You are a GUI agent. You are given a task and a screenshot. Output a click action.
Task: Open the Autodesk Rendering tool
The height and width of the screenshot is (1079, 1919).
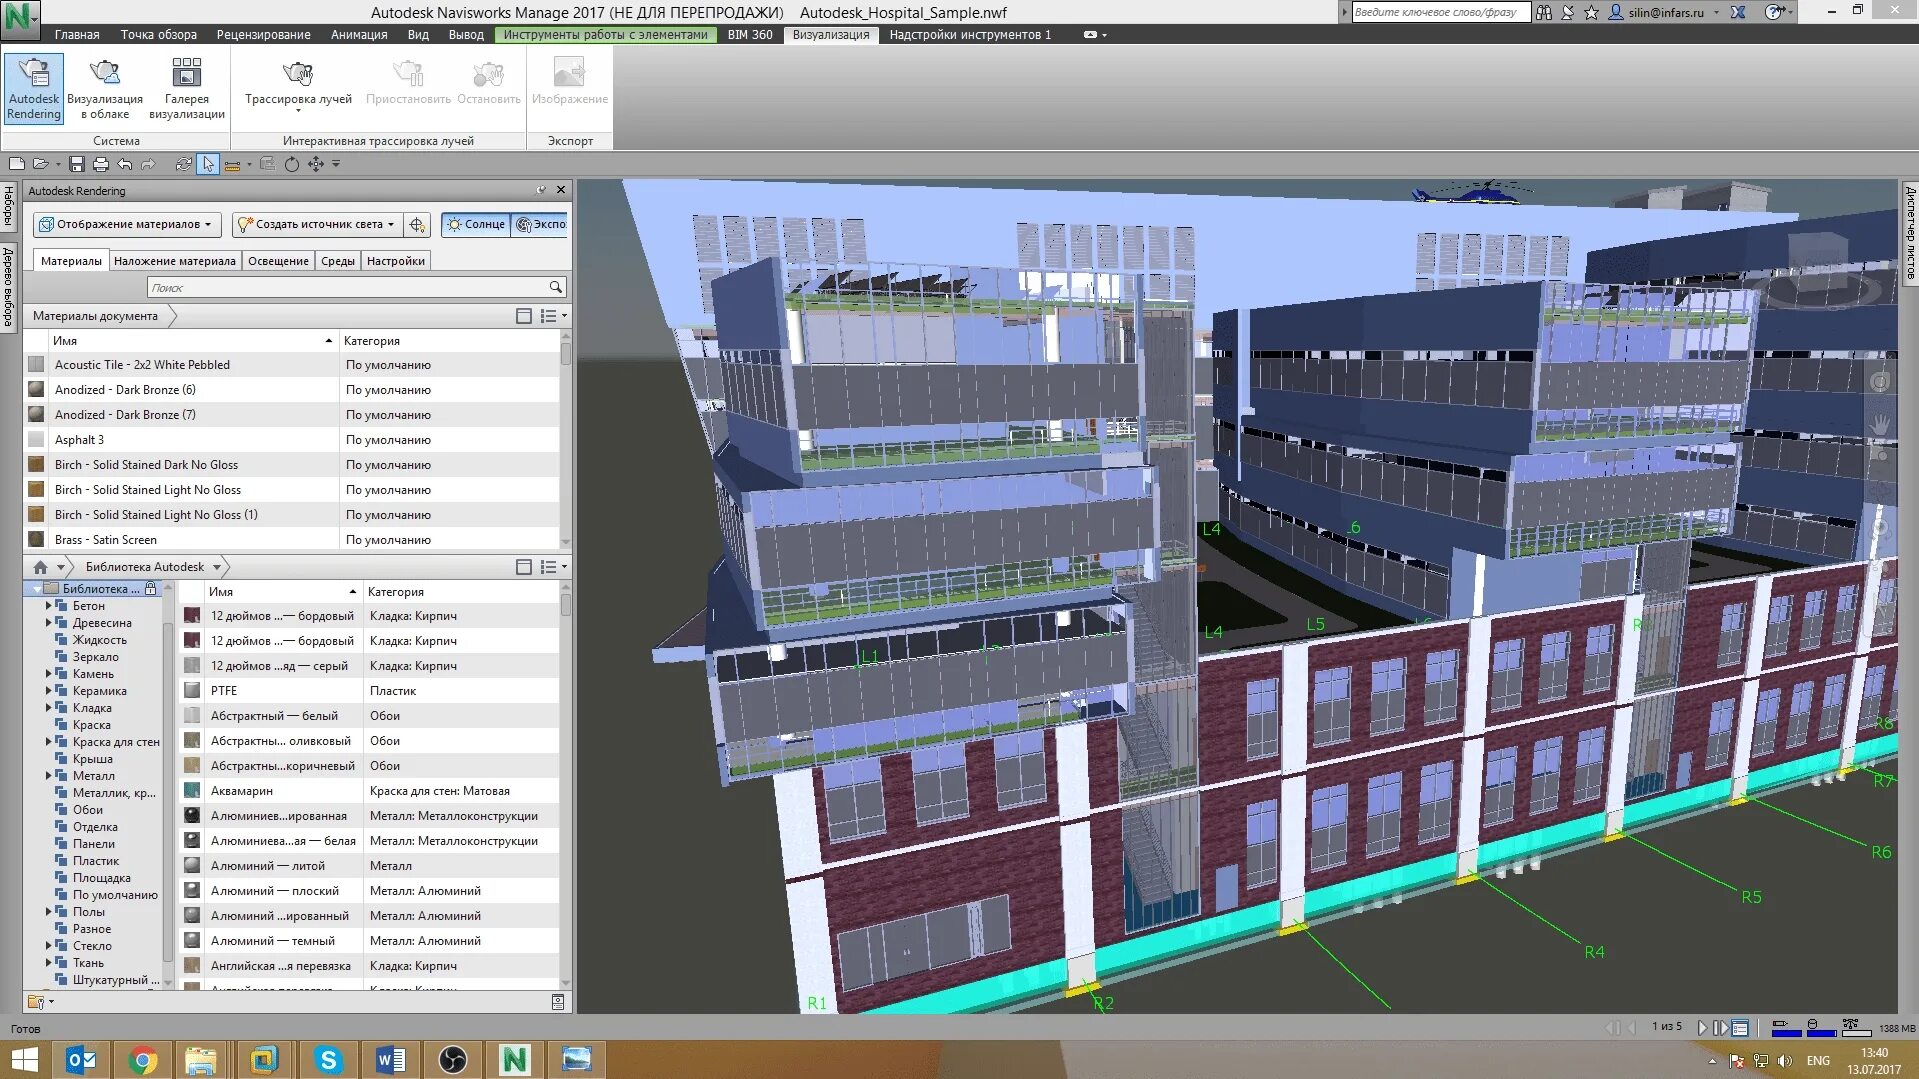click(x=34, y=89)
